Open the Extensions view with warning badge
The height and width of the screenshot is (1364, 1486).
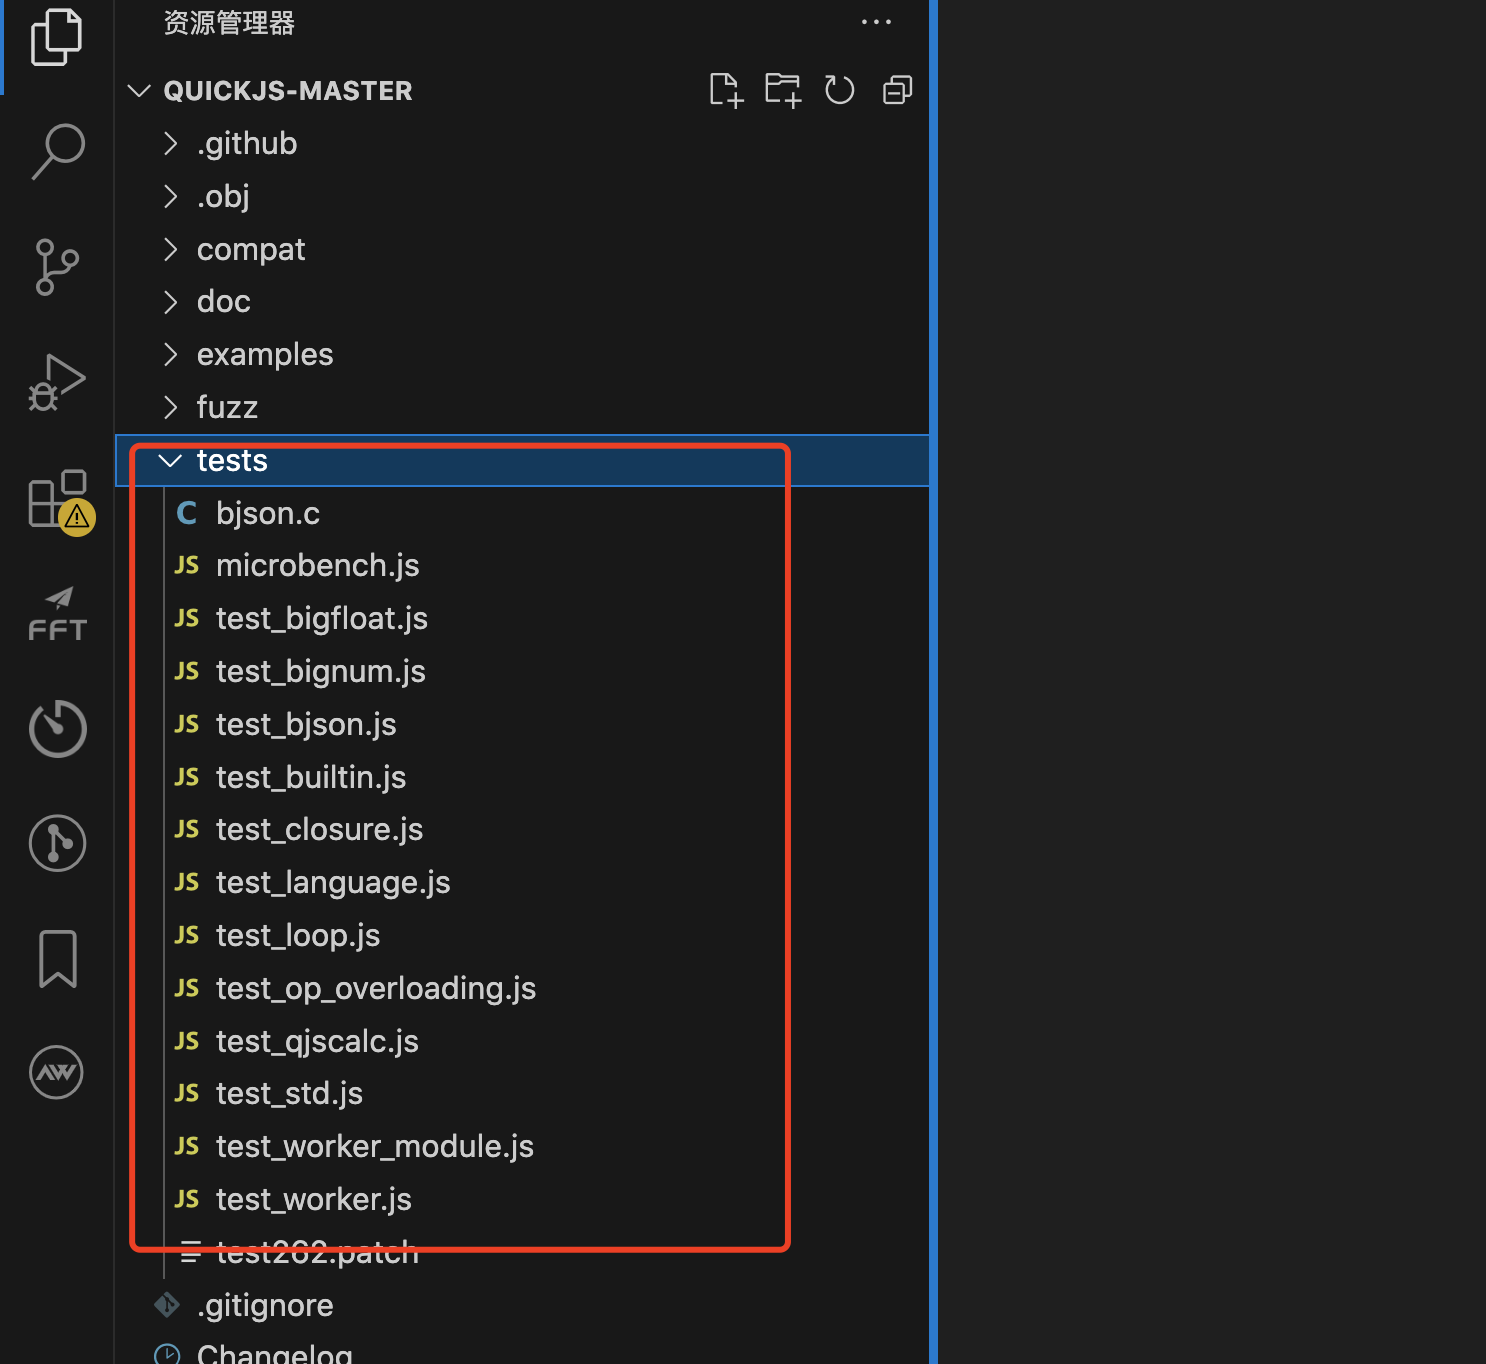click(57, 500)
